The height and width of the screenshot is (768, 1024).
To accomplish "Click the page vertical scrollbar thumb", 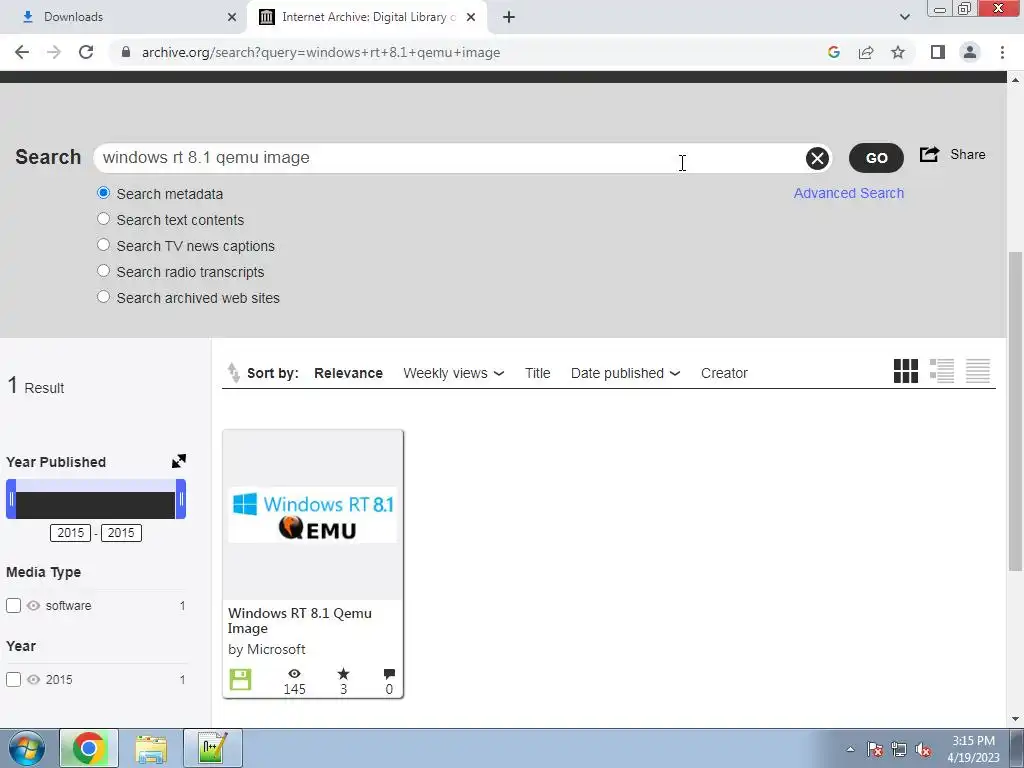I will (x=1015, y=411).
